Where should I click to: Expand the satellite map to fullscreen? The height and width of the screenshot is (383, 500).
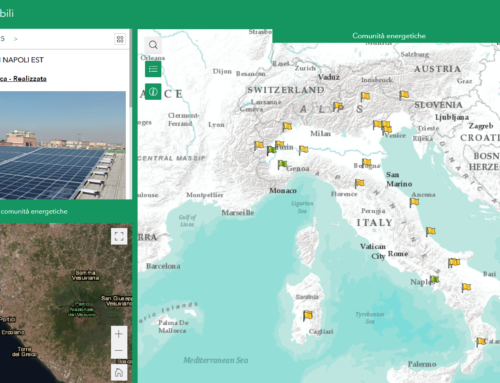coord(119,236)
